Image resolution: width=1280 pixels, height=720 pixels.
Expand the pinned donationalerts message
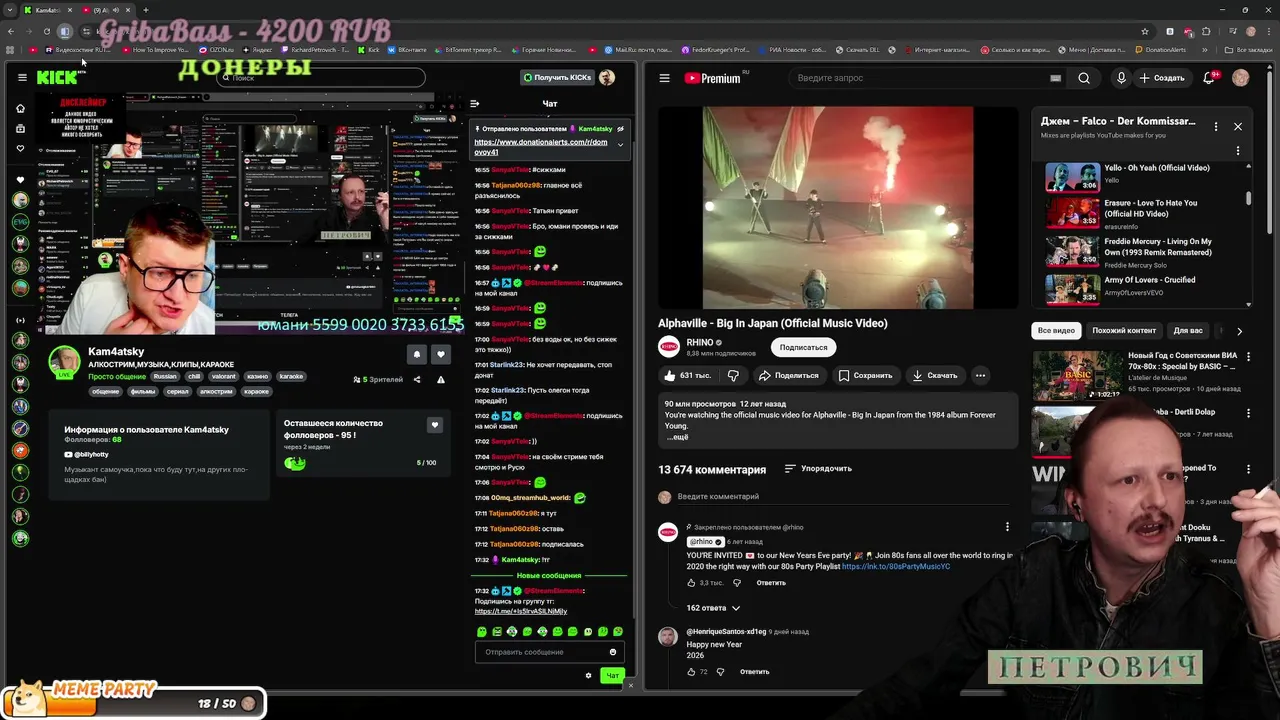[620, 145]
